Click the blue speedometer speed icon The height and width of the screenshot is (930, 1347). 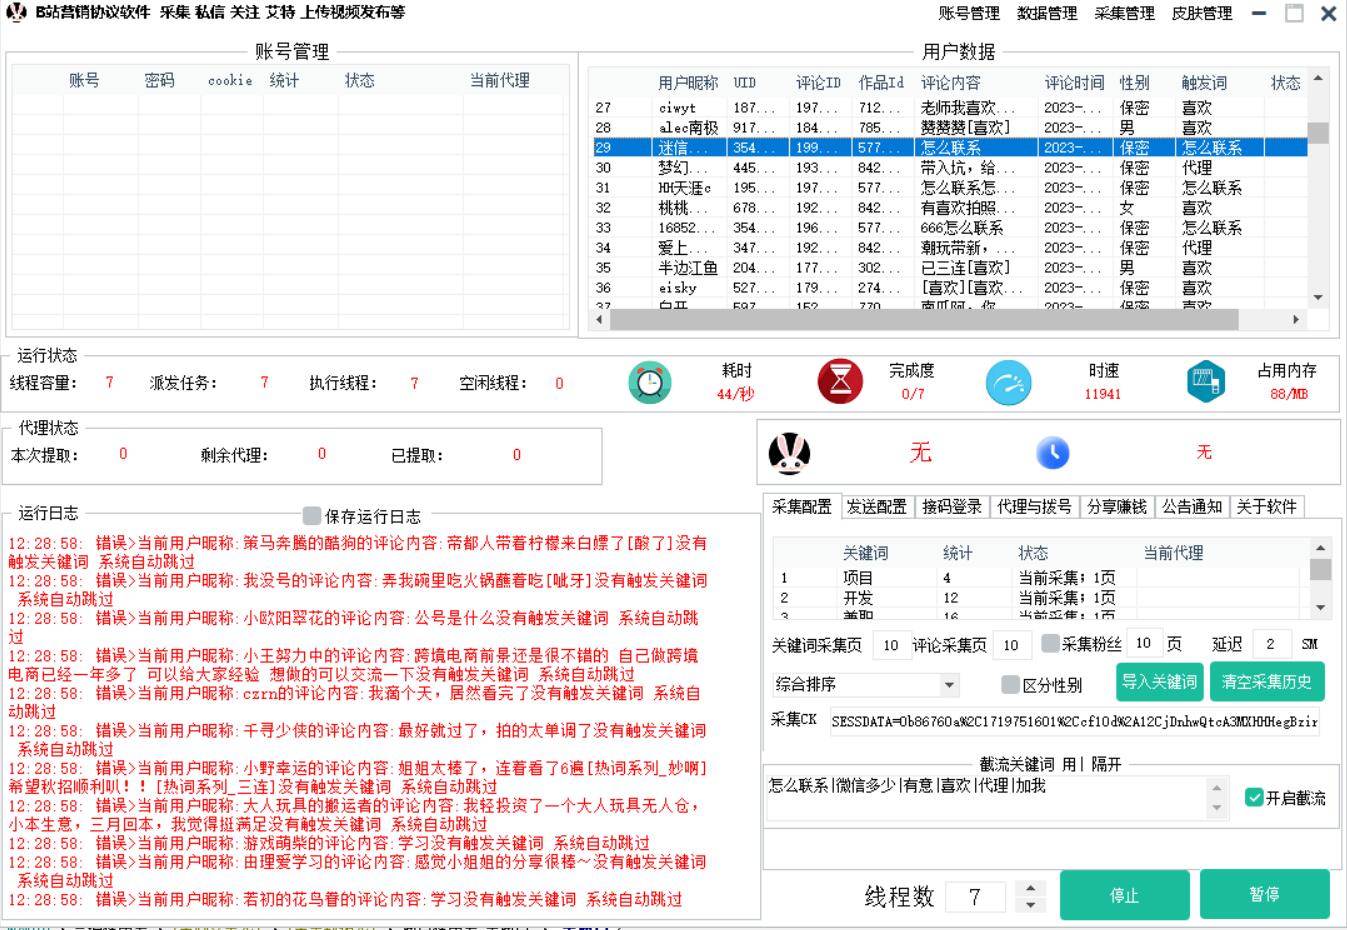[x=1008, y=382]
